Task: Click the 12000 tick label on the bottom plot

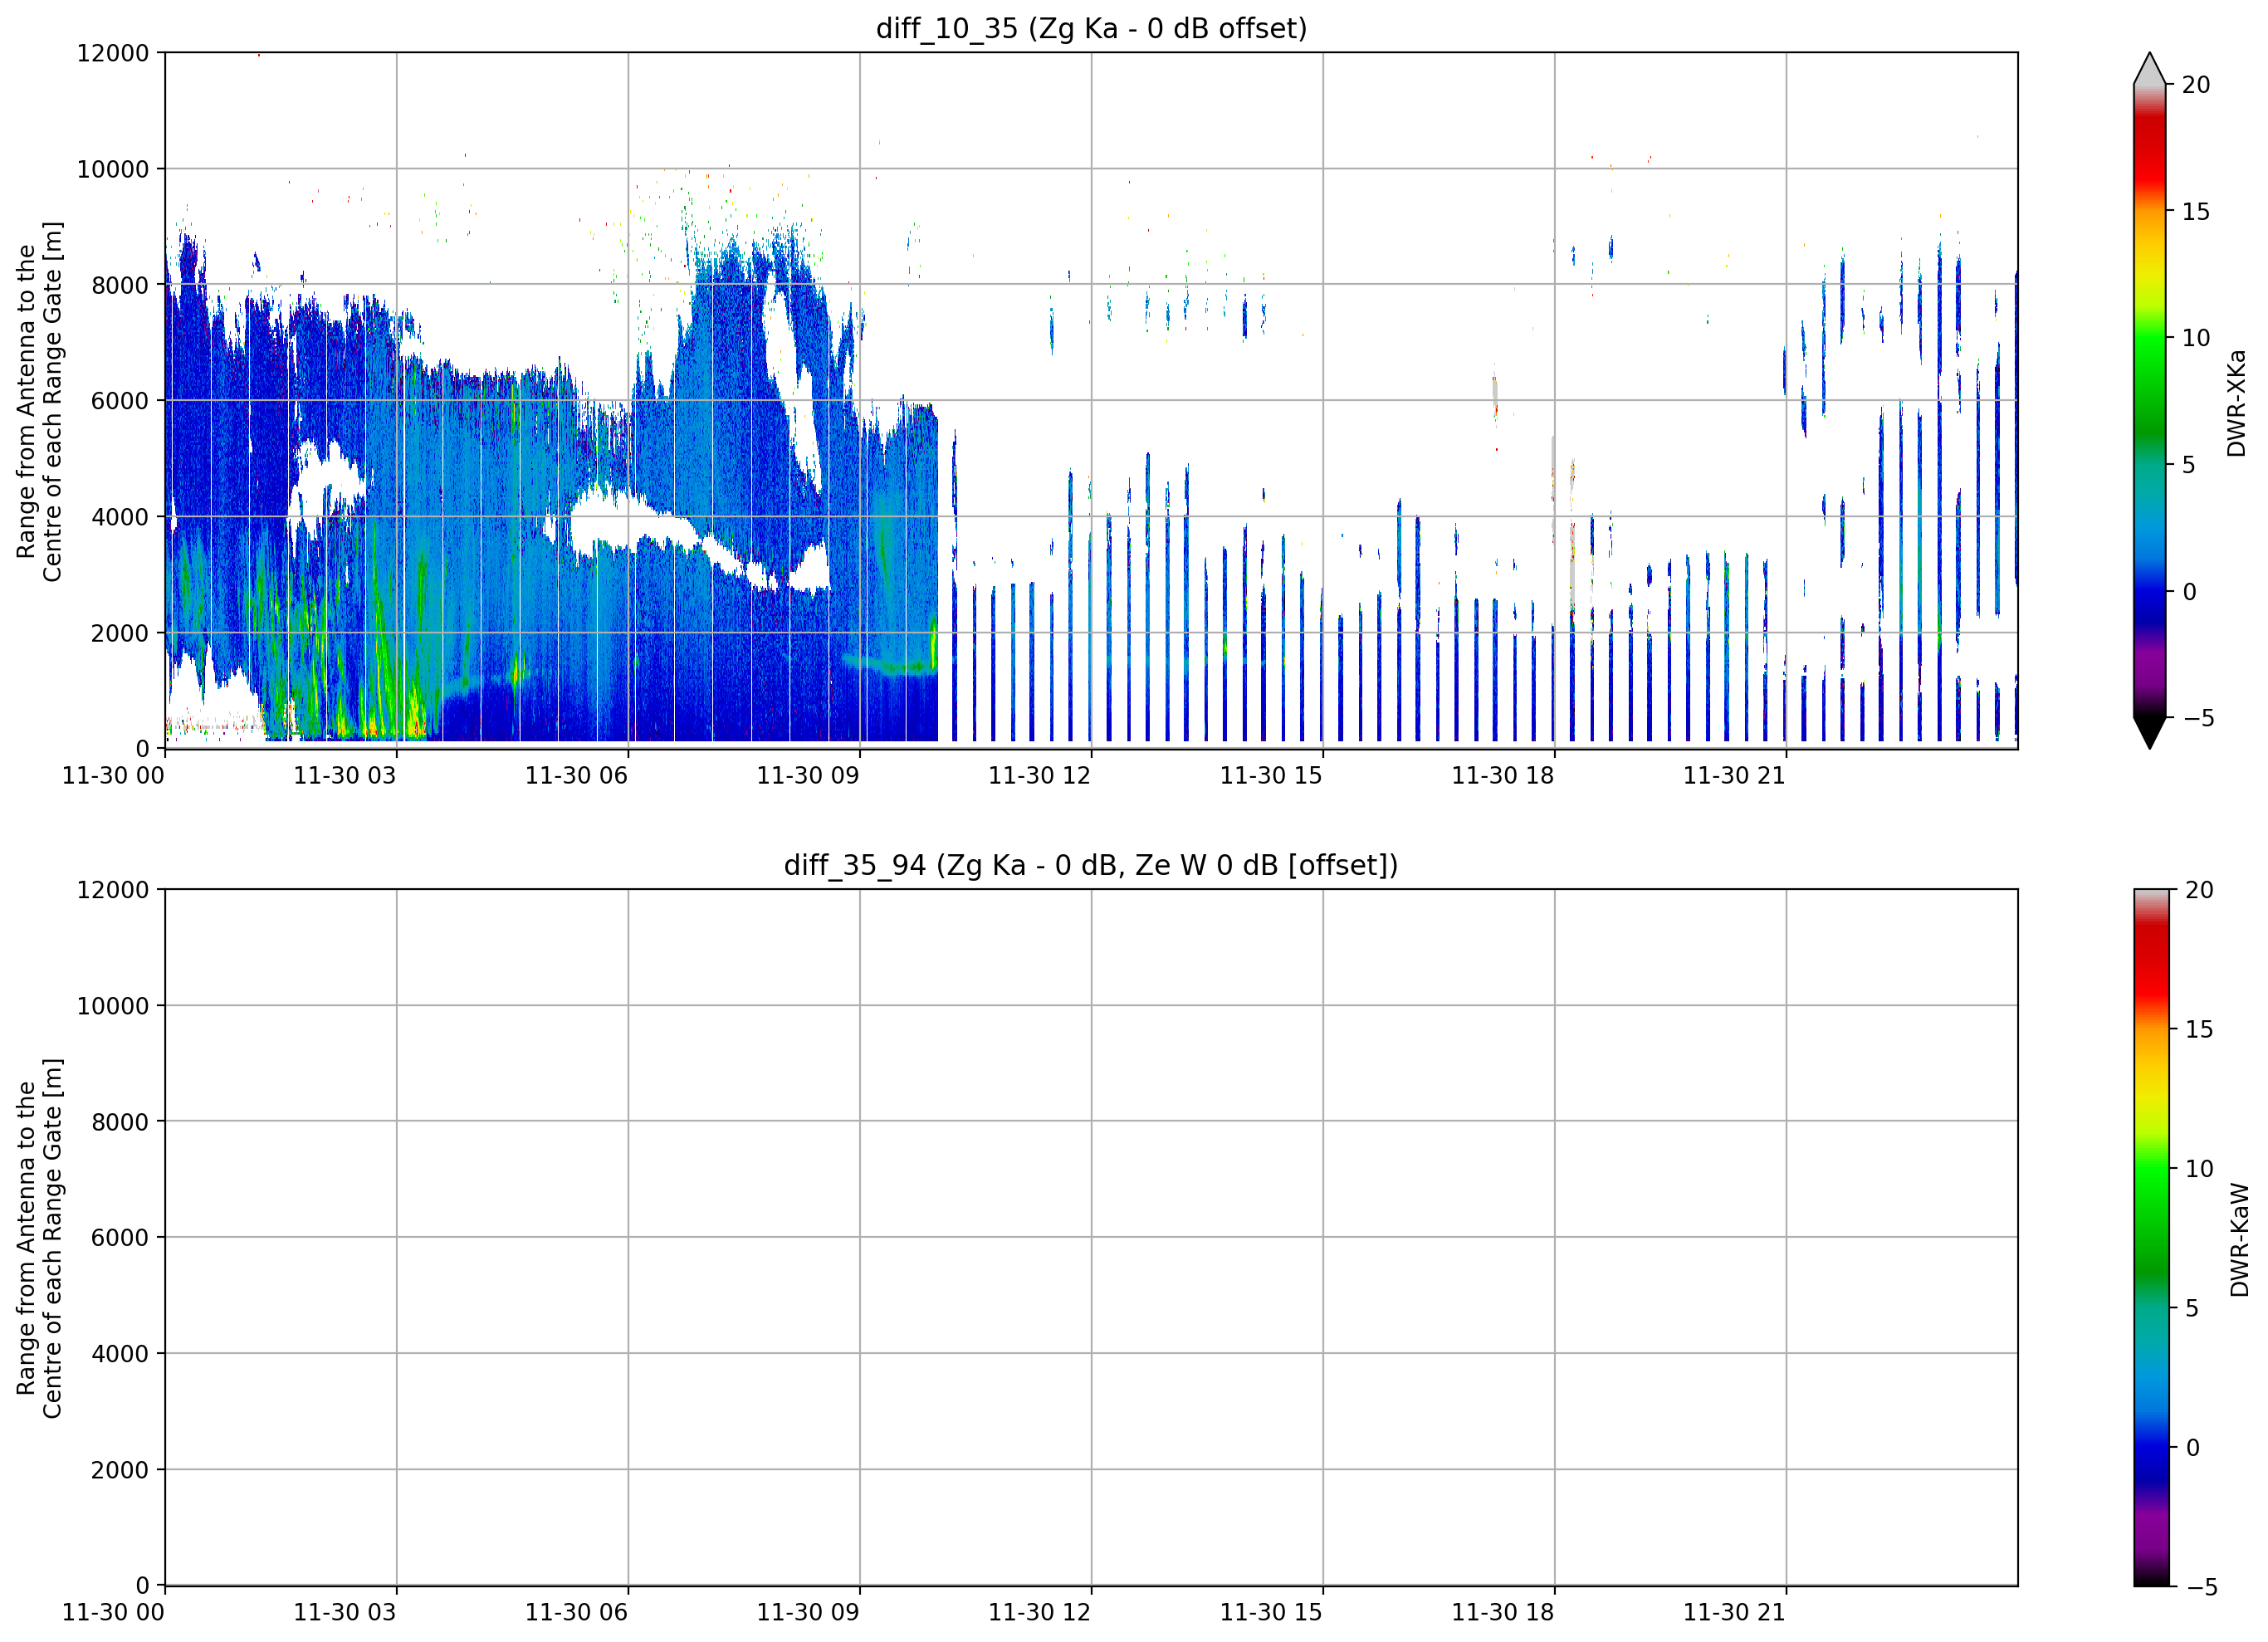Action: point(113,890)
